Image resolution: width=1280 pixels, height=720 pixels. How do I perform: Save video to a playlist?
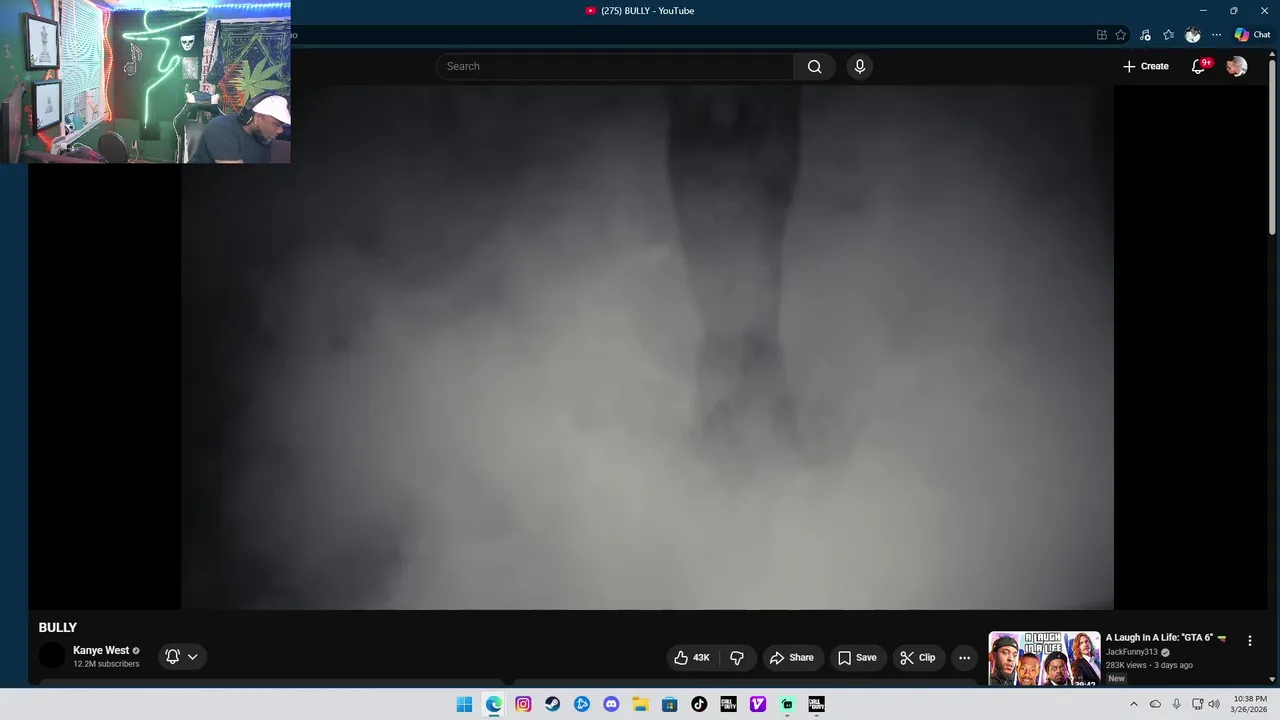click(857, 657)
